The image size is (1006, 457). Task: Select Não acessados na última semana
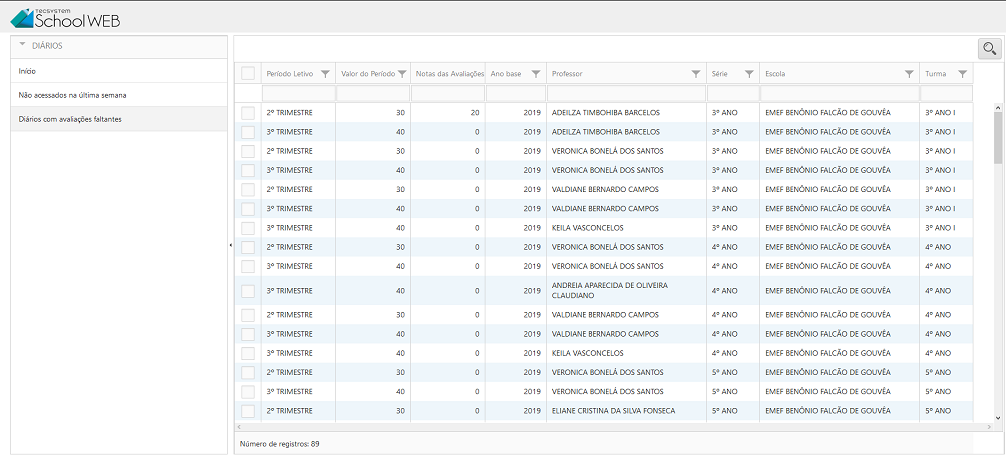coord(72,95)
